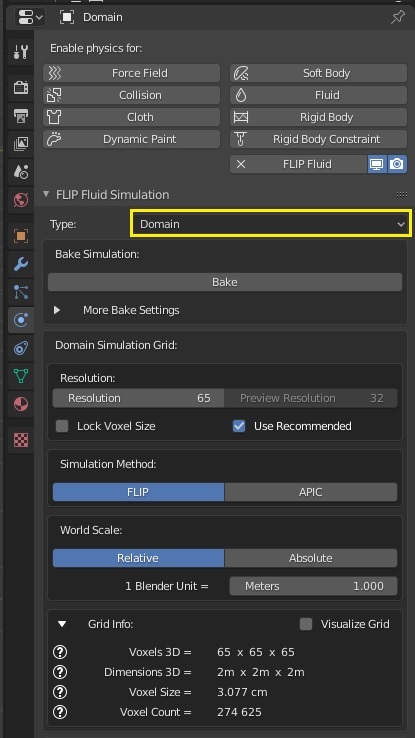
Task: Click the pin icon beside Domain
Action: click(398, 17)
